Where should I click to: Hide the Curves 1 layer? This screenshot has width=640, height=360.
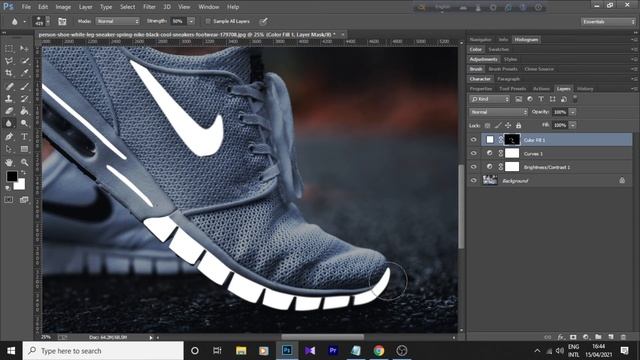point(473,153)
